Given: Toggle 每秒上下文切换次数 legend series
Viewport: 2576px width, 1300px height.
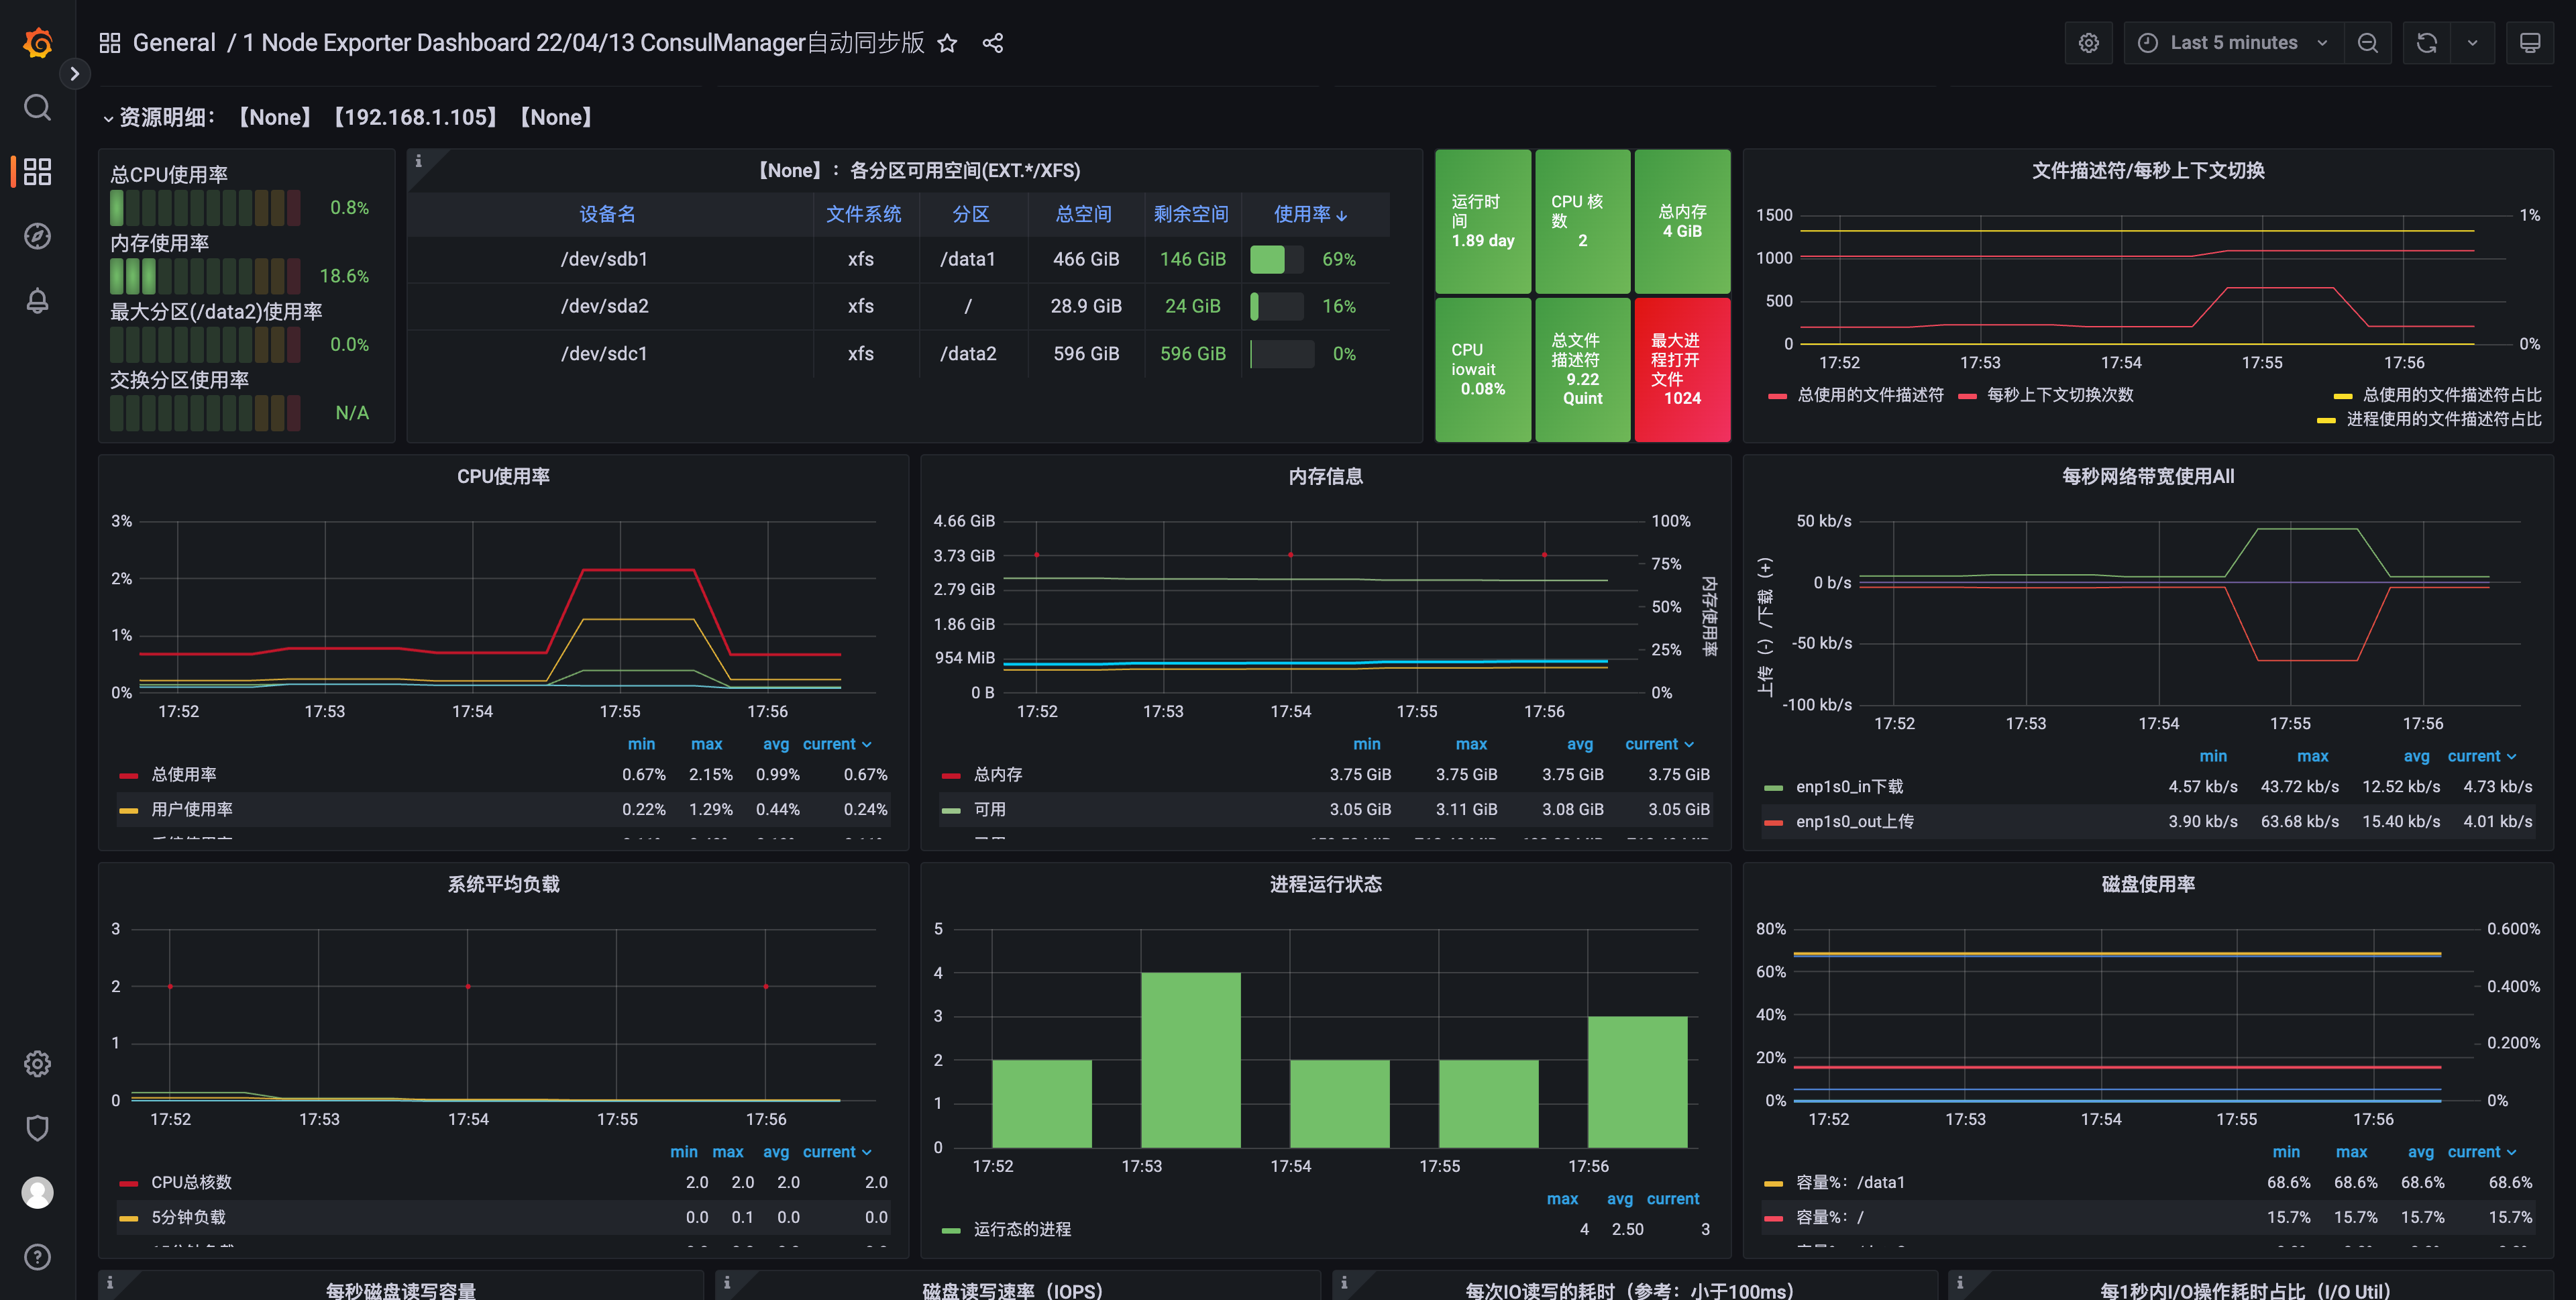Looking at the screenshot, I should tap(2060, 395).
